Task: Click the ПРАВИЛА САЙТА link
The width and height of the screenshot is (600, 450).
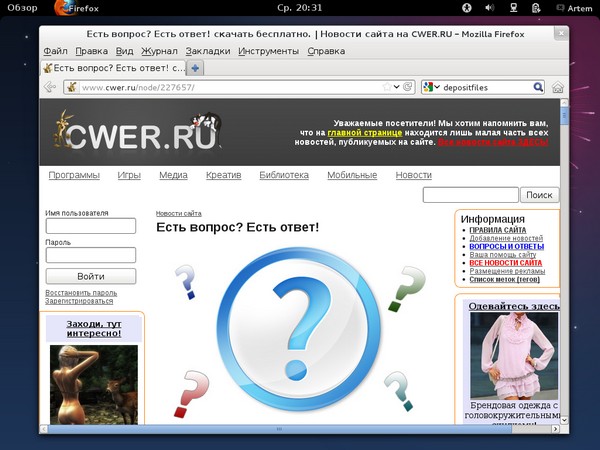Action: [x=497, y=230]
